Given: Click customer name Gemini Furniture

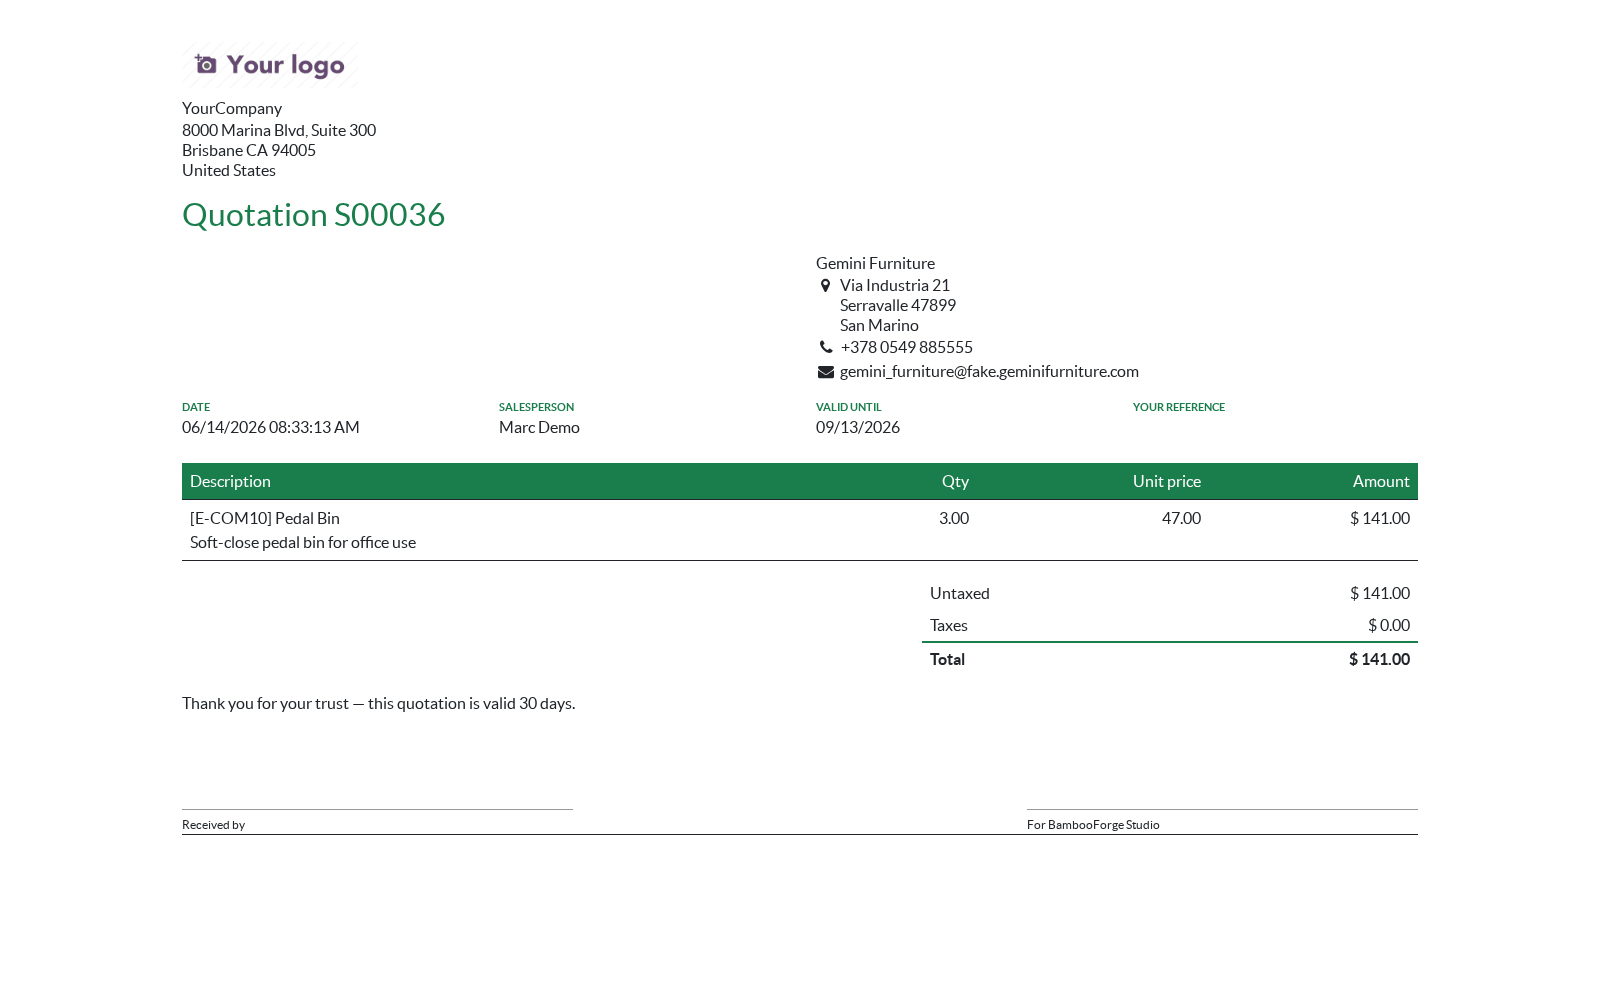Looking at the screenshot, I should 875,263.
